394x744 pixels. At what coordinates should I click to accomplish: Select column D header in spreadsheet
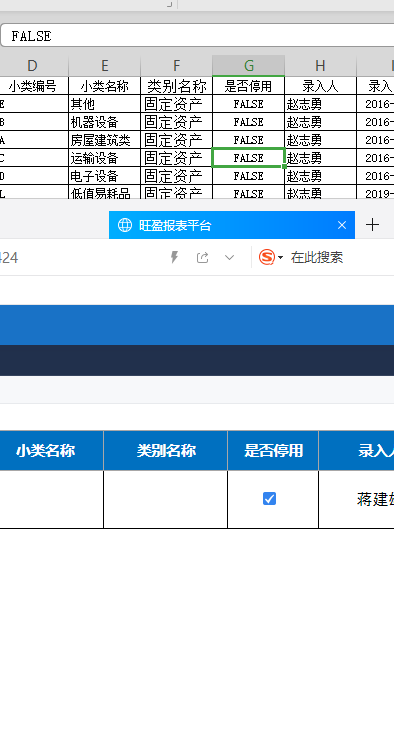(x=32, y=66)
